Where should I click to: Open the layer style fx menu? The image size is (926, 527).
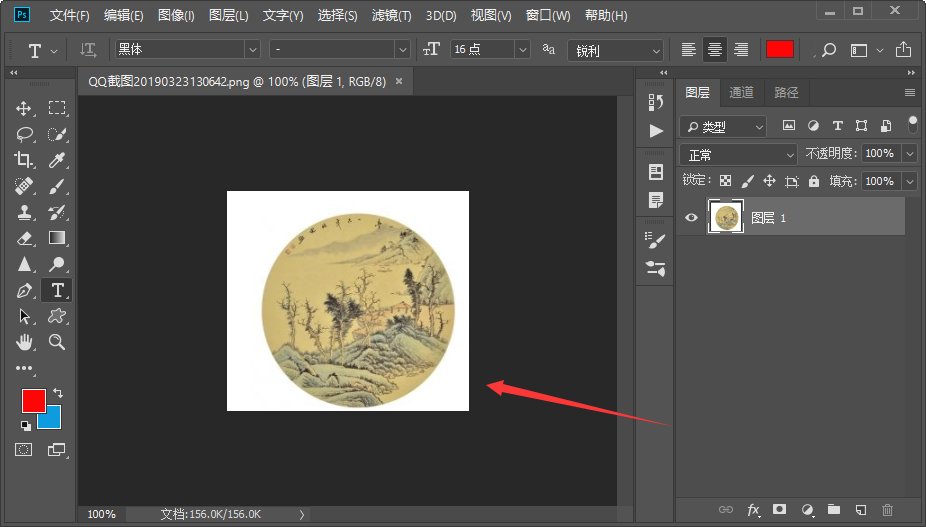(x=753, y=509)
